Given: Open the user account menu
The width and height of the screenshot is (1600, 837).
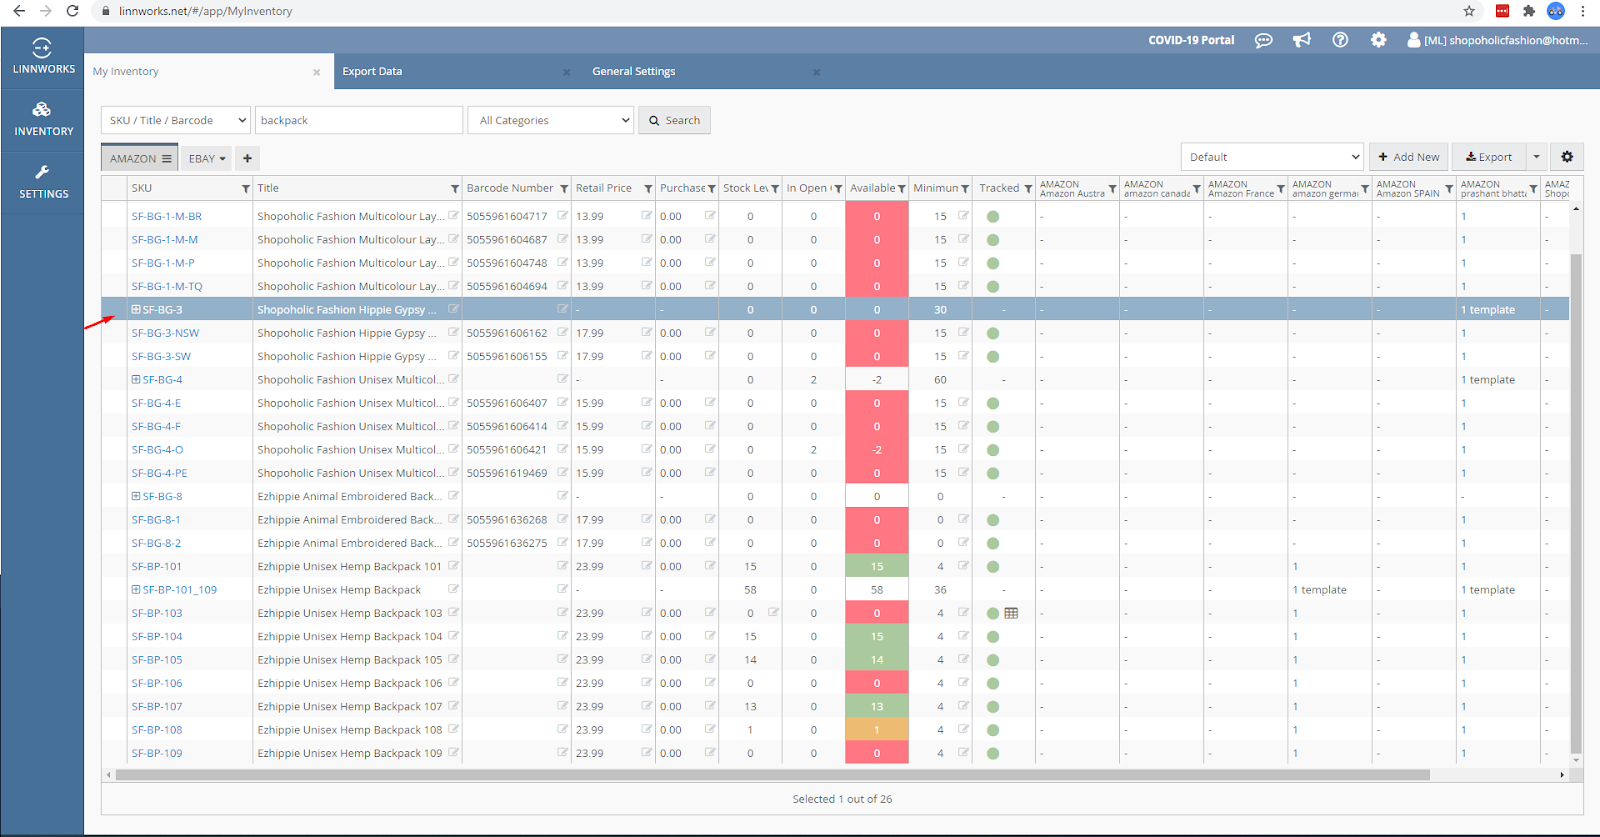Looking at the screenshot, I should tap(1497, 40).
